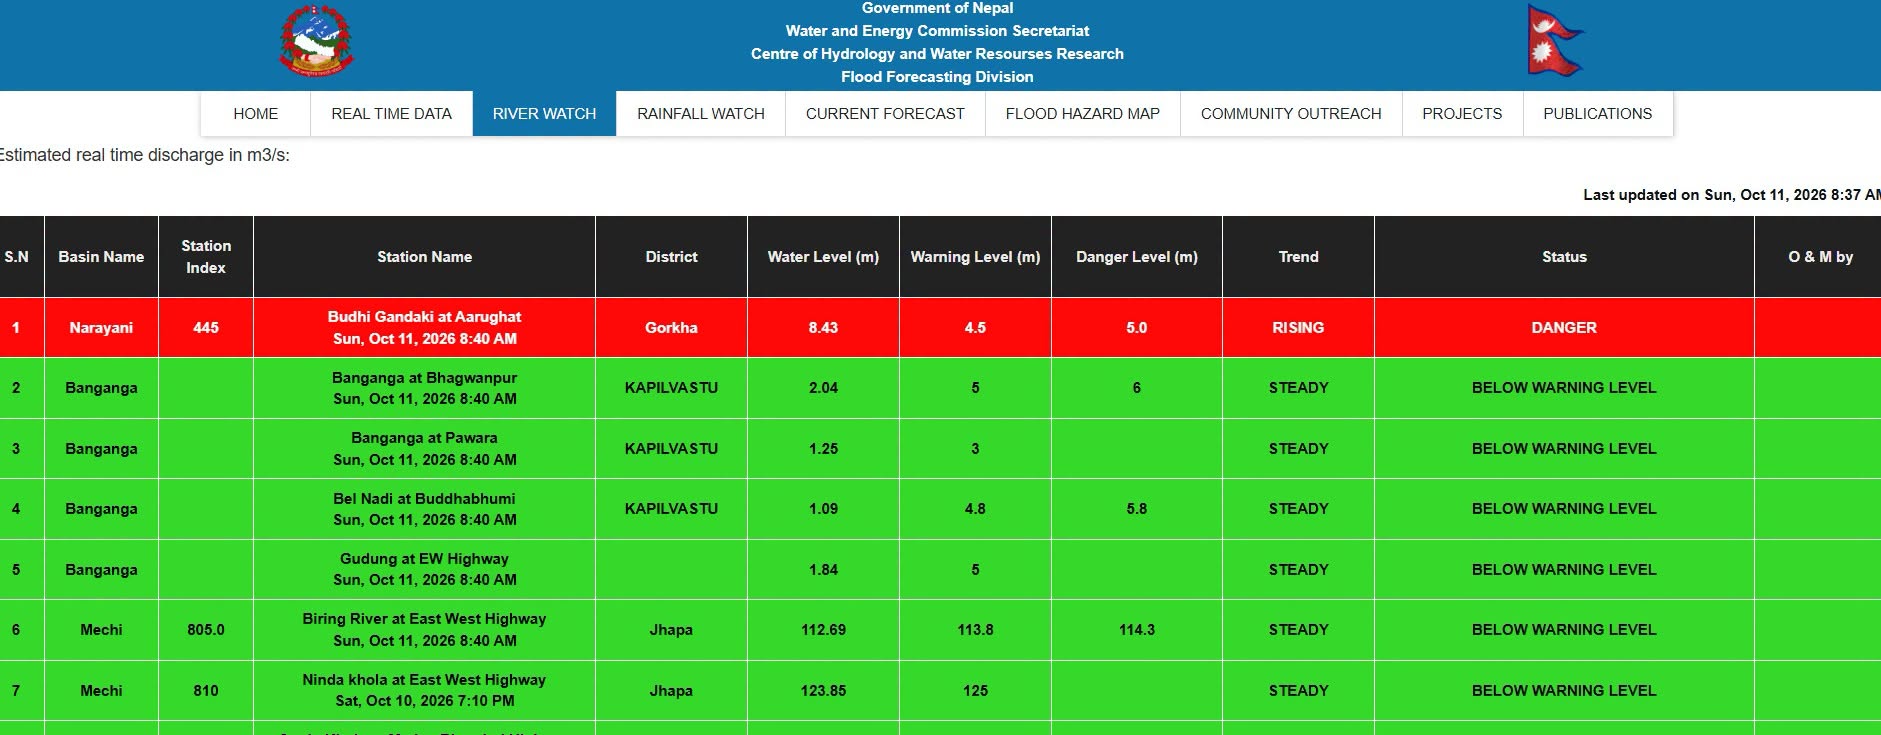Image resolution: width=1881 pixels, height=735 pixels.
Task: Open Bel Nadi at Buddhabhumi station
Action: pos(424,499)
